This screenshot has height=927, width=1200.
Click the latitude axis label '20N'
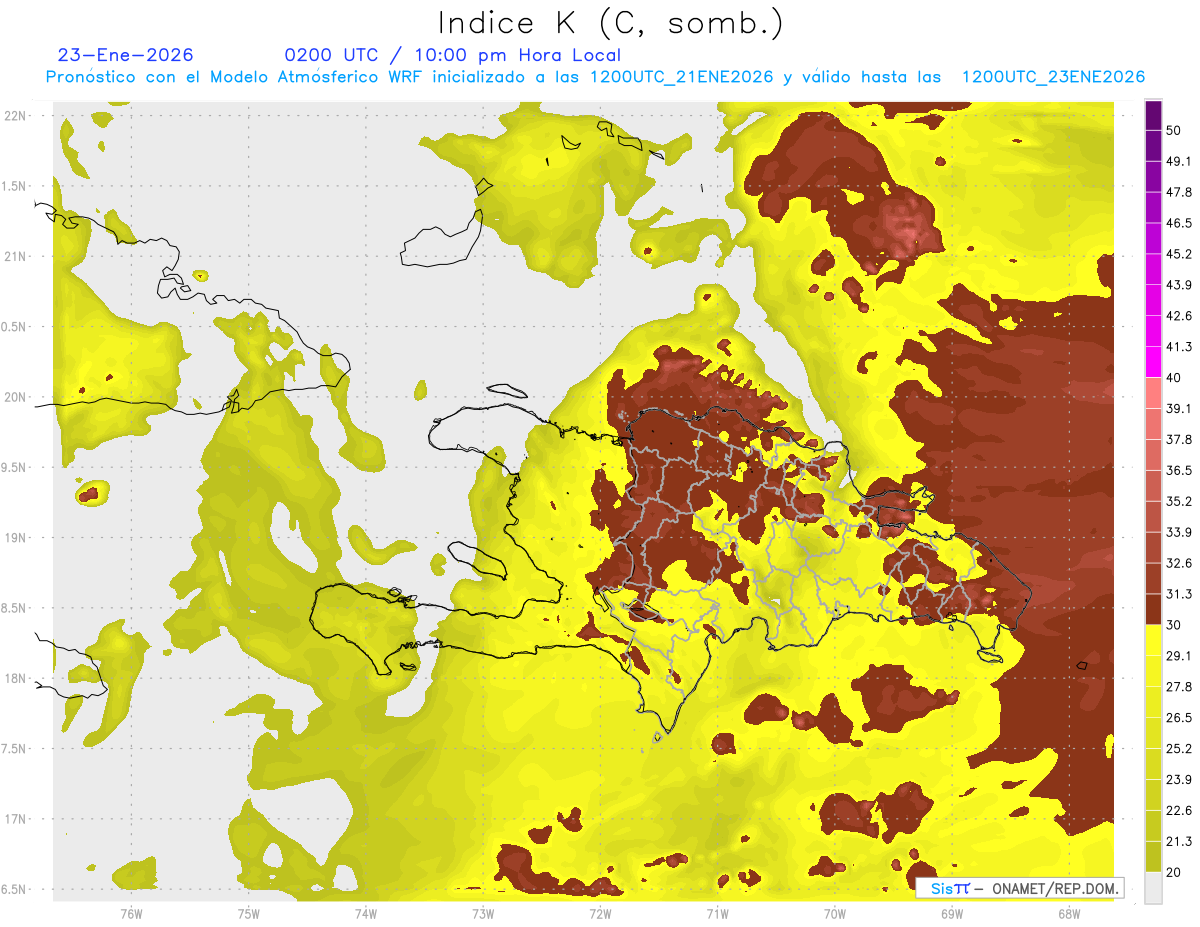[15, 398]
